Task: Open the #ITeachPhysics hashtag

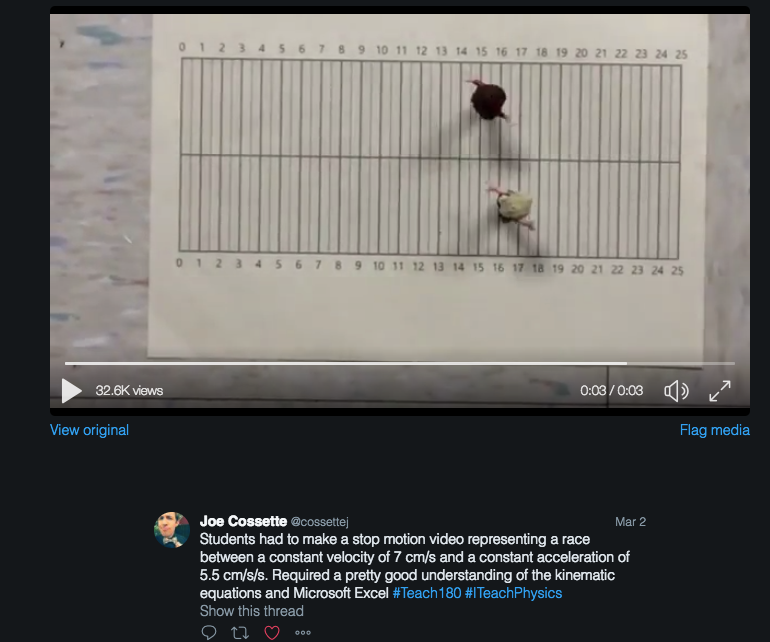Action: point(513,593)
